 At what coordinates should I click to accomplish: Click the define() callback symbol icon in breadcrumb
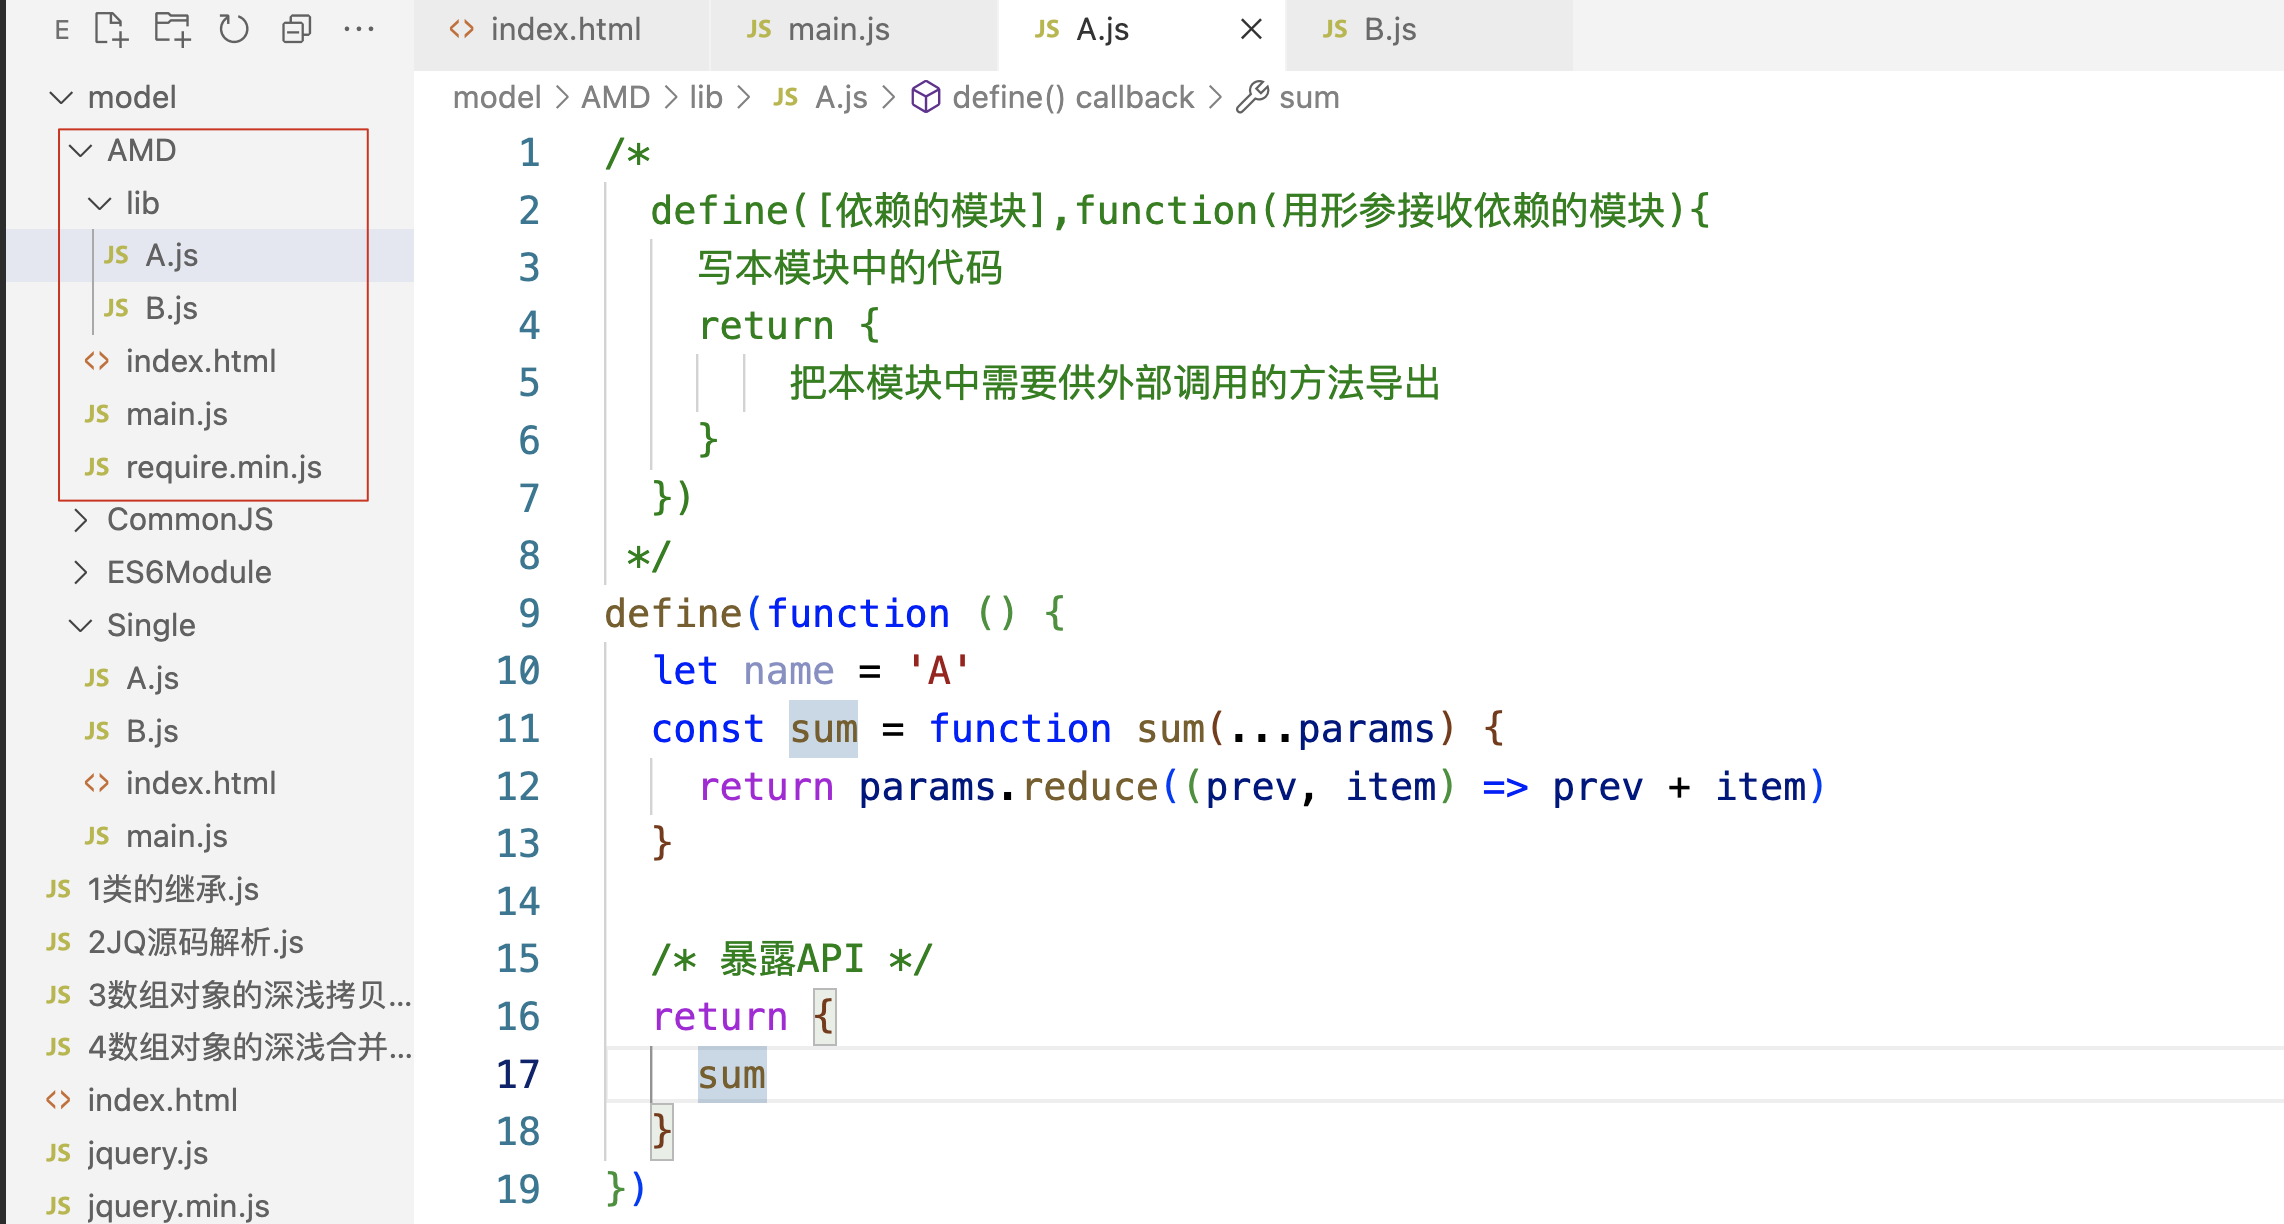click(x=926, y=97)
